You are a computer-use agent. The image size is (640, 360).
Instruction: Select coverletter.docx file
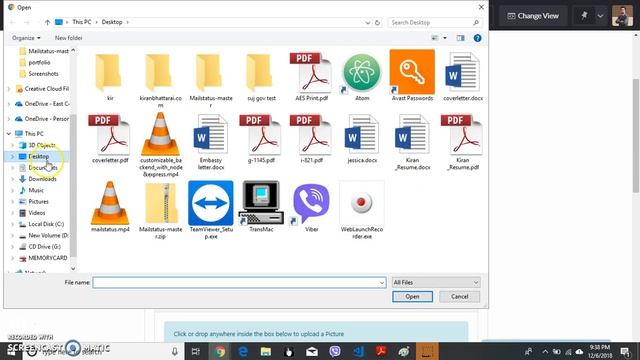tap(463, 78)
